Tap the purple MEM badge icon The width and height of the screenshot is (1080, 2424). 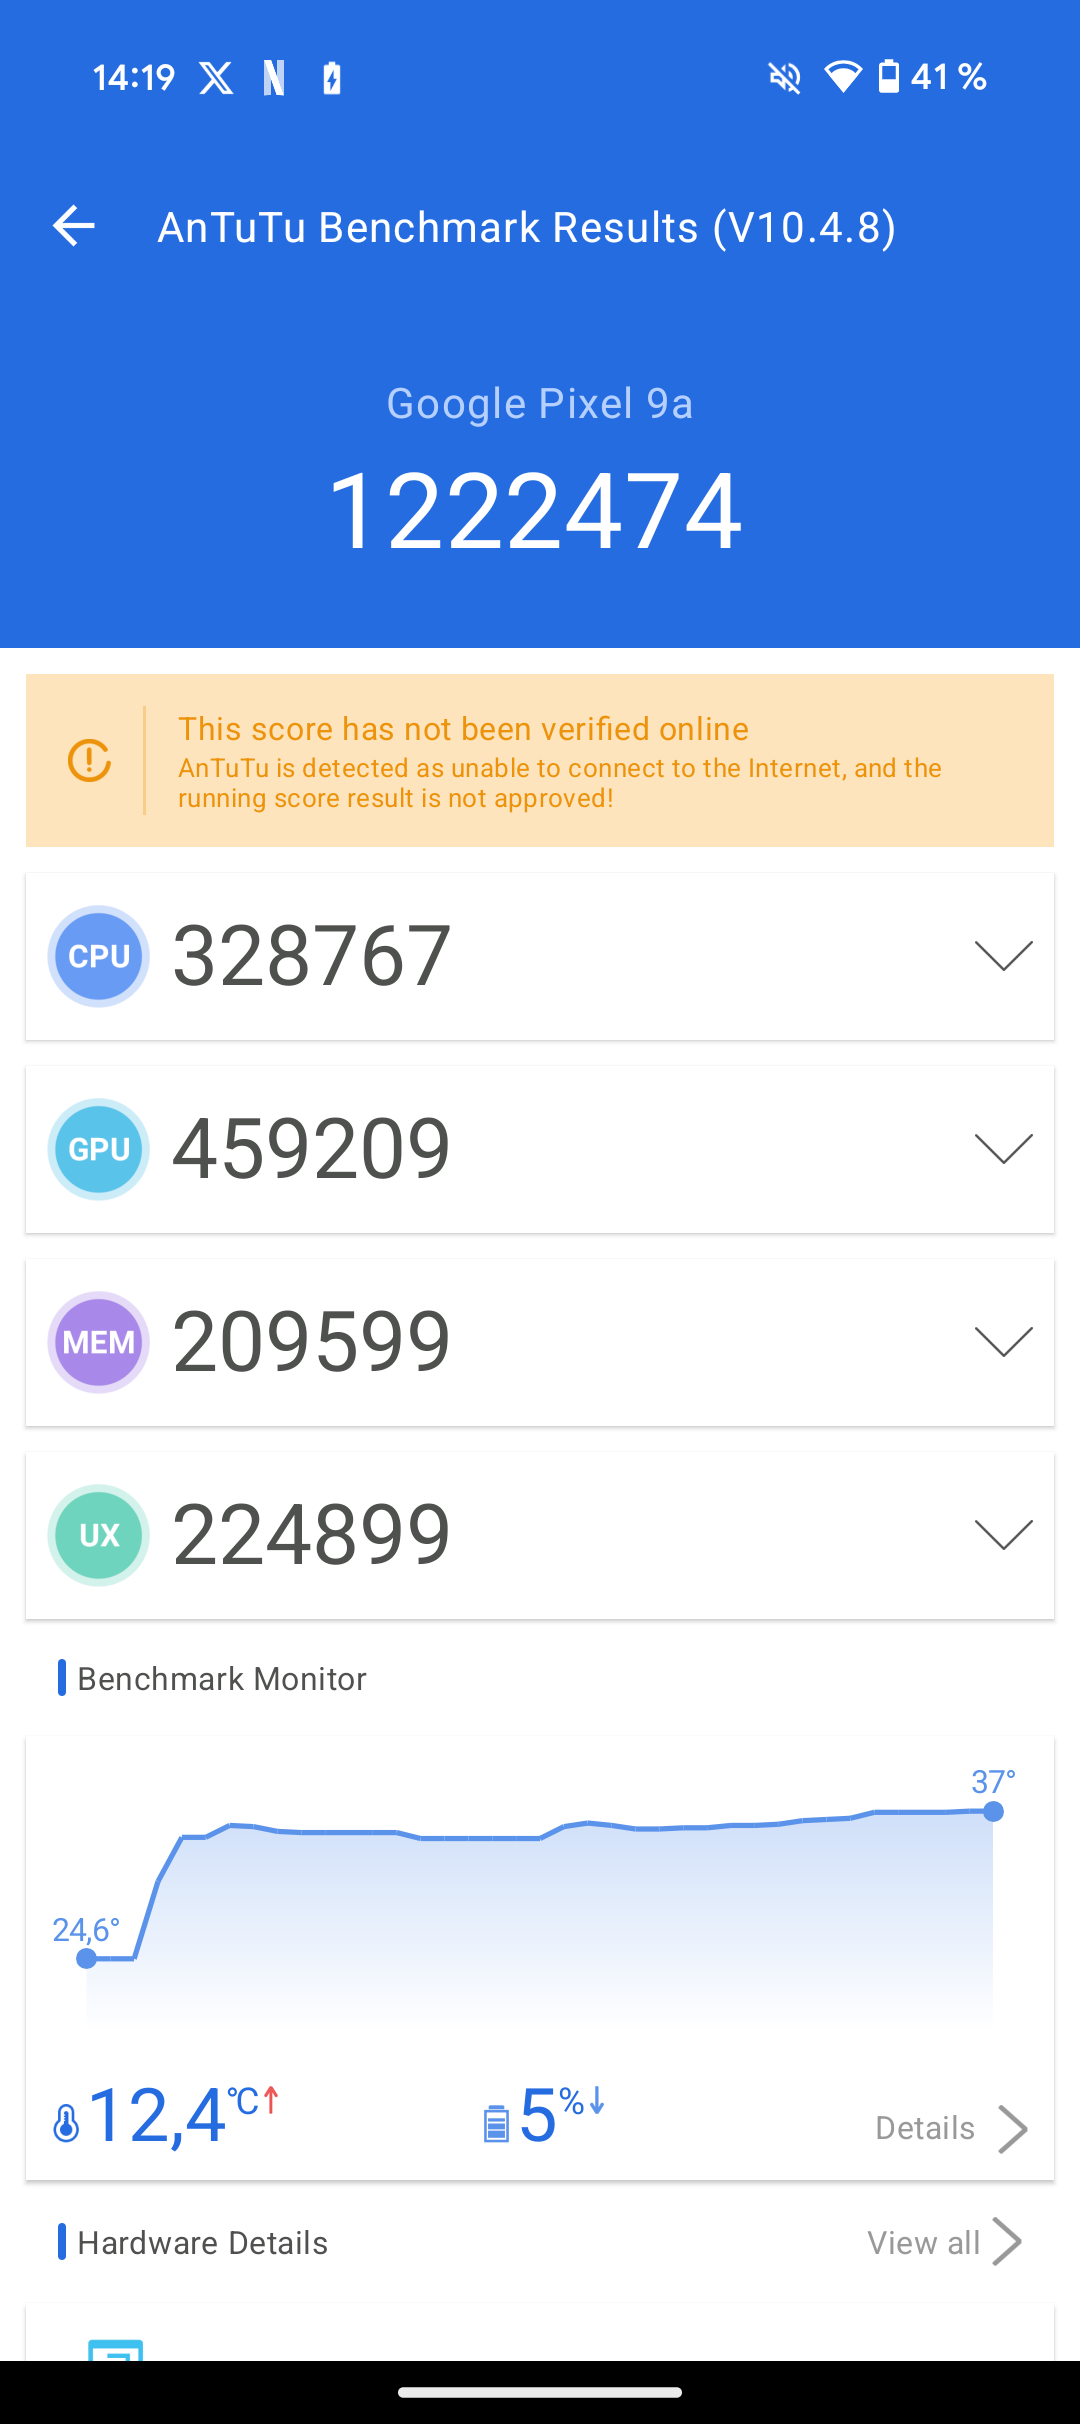coord(99,1342)
